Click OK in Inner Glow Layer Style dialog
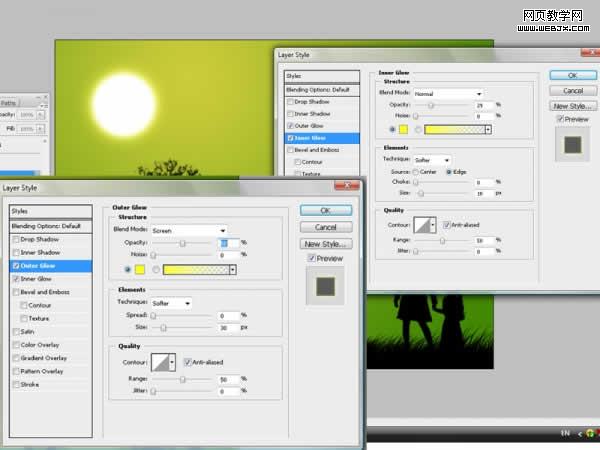The width and height of the screenshot is (600, 450). [573, 75]
